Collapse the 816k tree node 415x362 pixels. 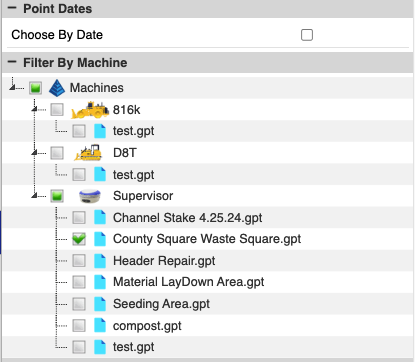coord(34,109)
